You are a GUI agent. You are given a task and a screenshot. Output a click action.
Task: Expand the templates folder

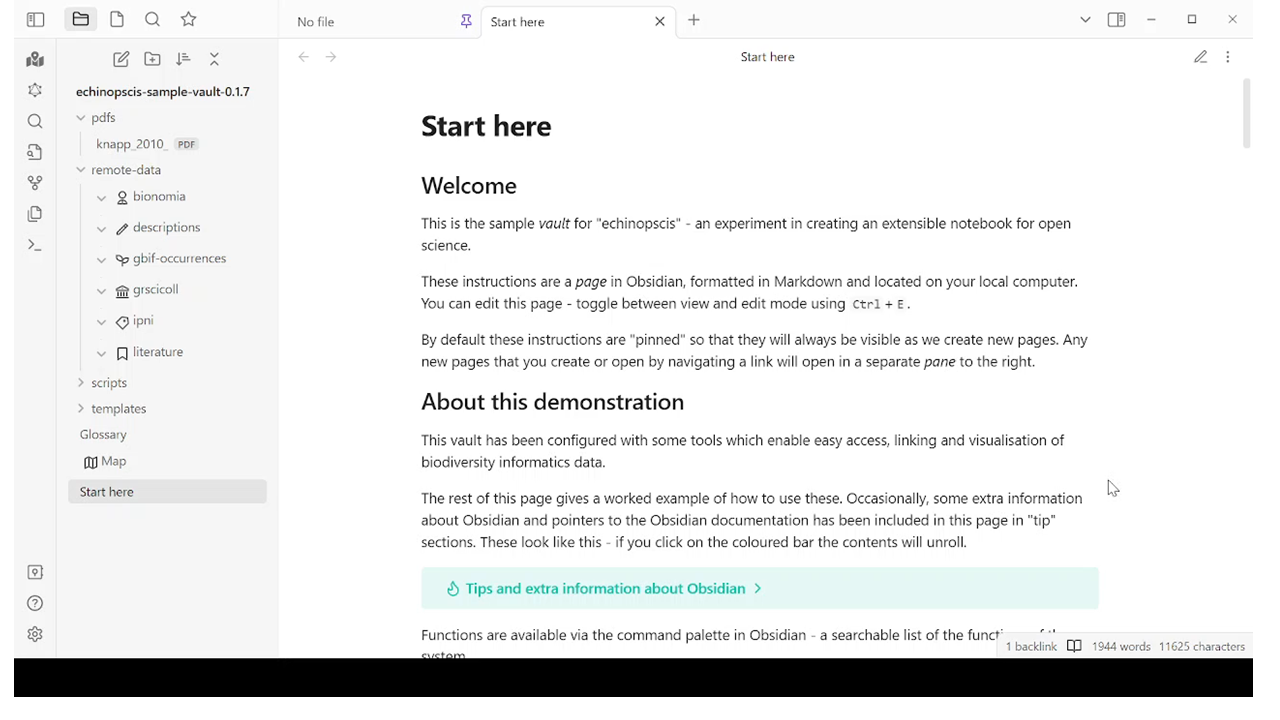click(x=81, y=409)
